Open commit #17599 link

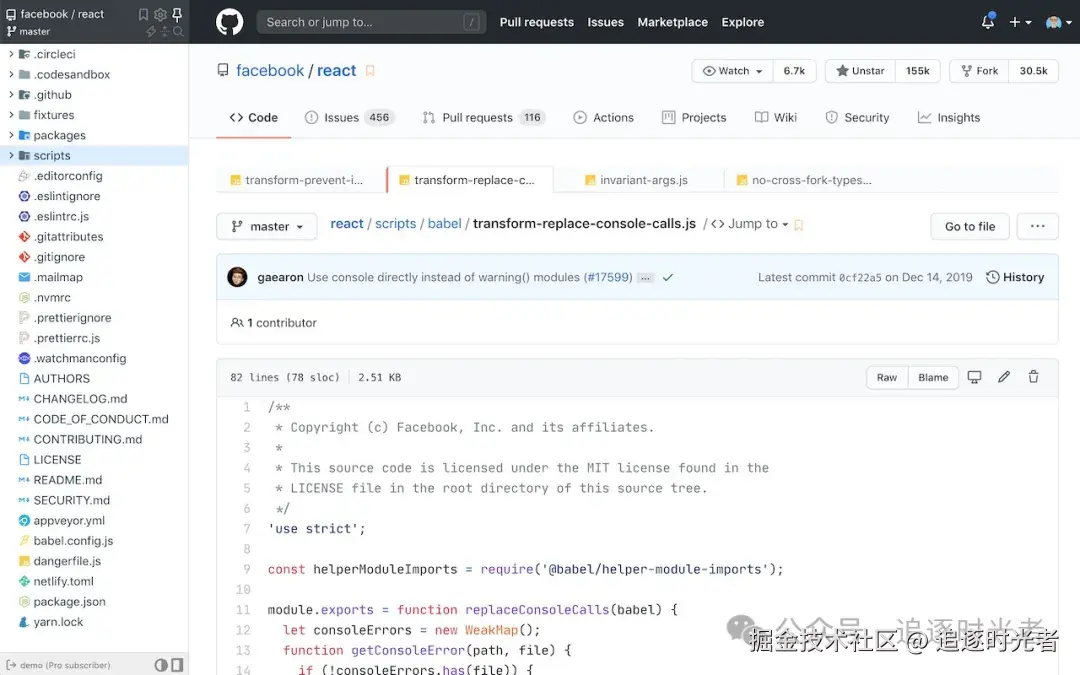pyautogui.click(x=608, y=277)
